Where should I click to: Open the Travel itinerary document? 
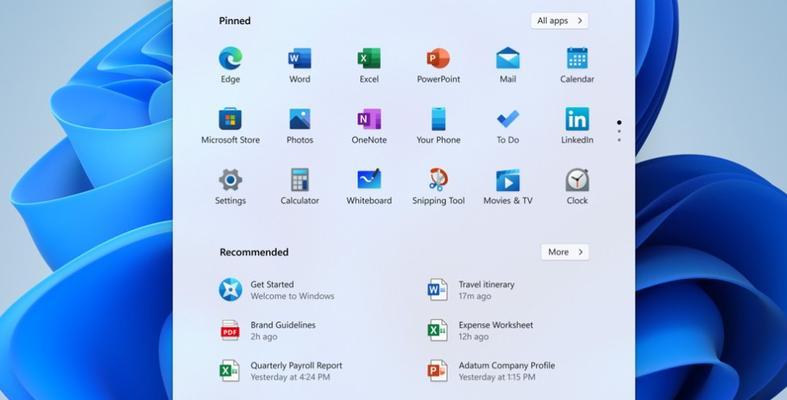click(x=471, y=290)
